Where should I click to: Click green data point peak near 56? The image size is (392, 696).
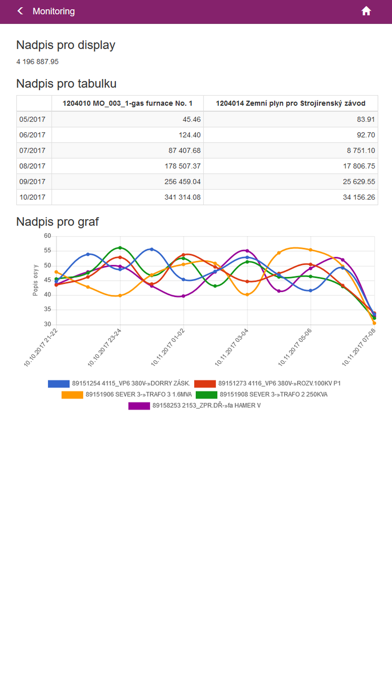[120, 248]
